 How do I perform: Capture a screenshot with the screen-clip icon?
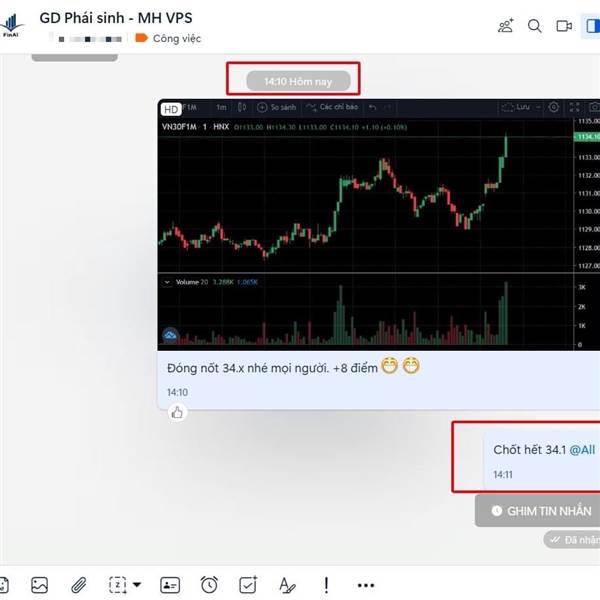coord(117,585)
